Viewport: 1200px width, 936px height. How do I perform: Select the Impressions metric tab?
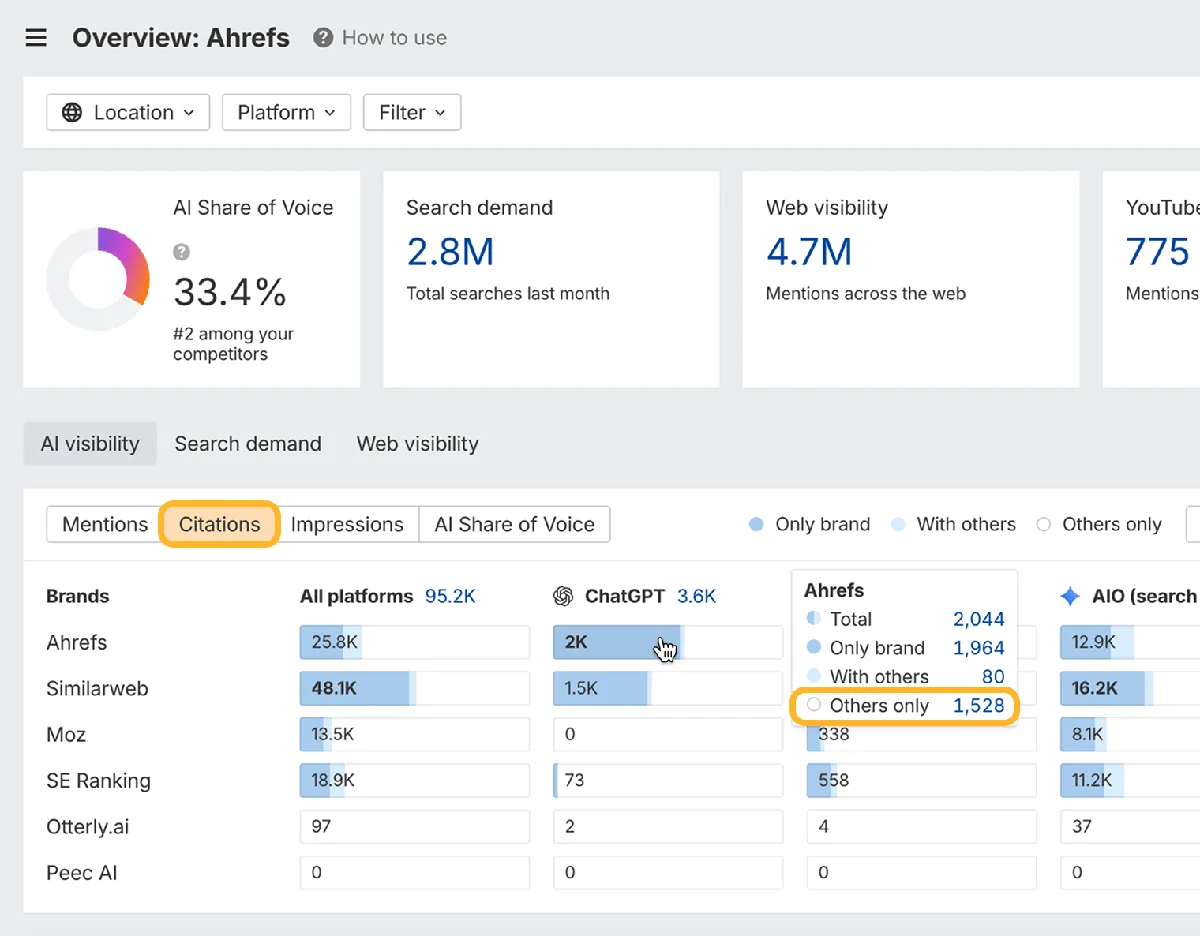click(347, 524)
